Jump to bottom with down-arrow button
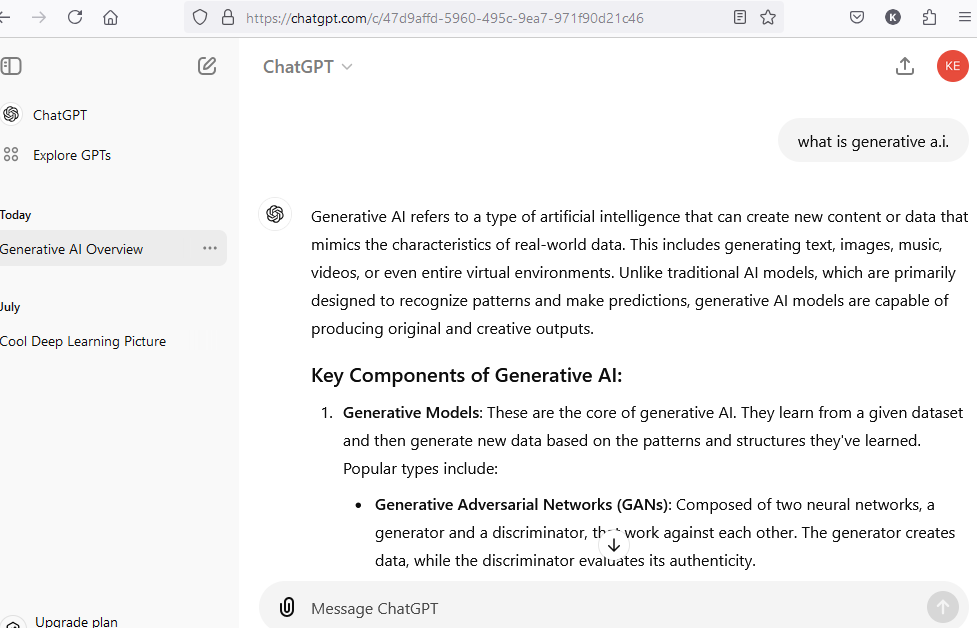The image size is (977, 628). [x=614, y=545]
